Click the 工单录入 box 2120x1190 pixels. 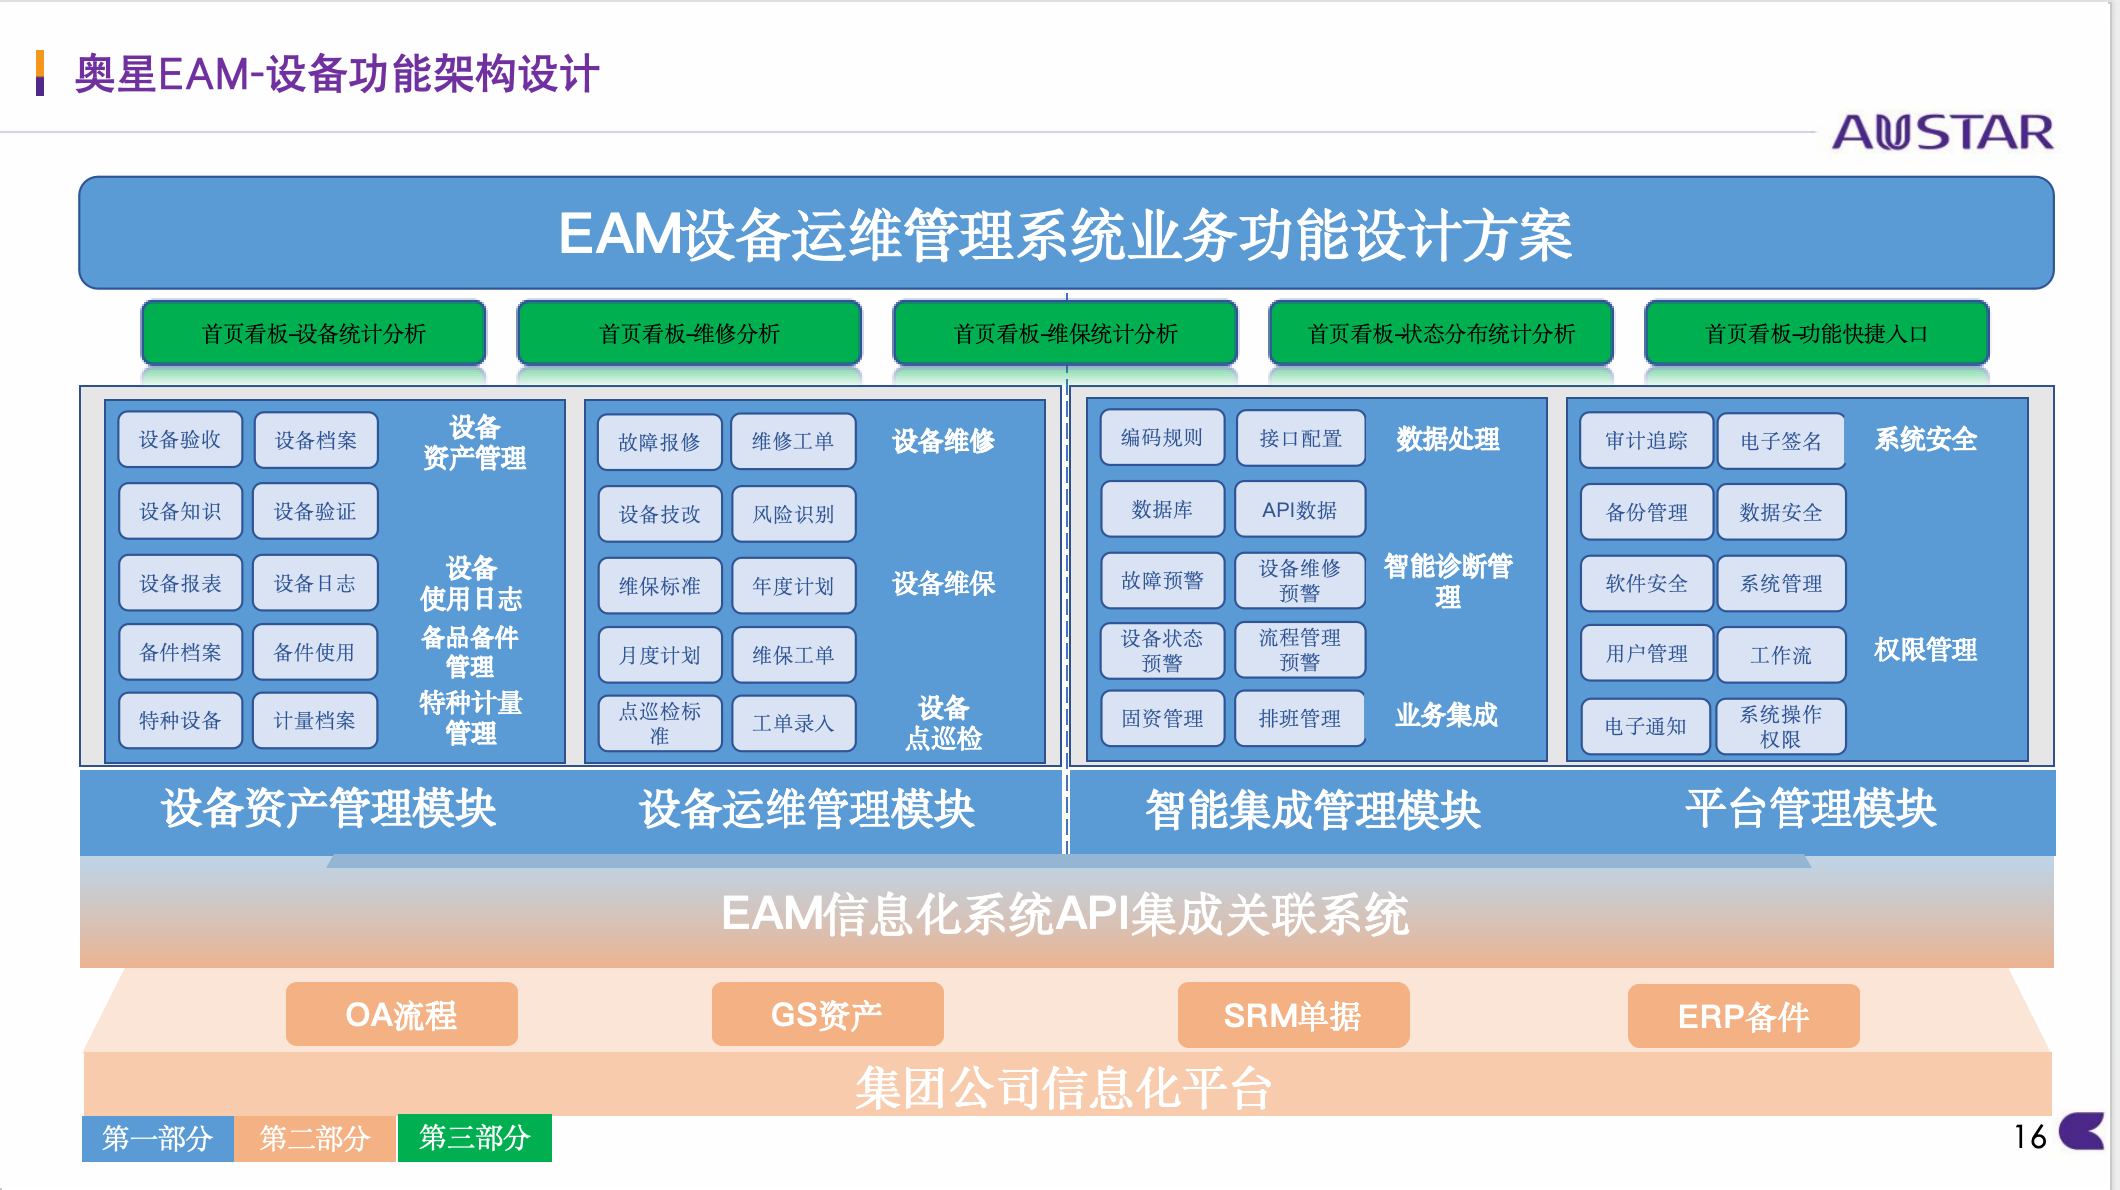(x=794, y=723)
